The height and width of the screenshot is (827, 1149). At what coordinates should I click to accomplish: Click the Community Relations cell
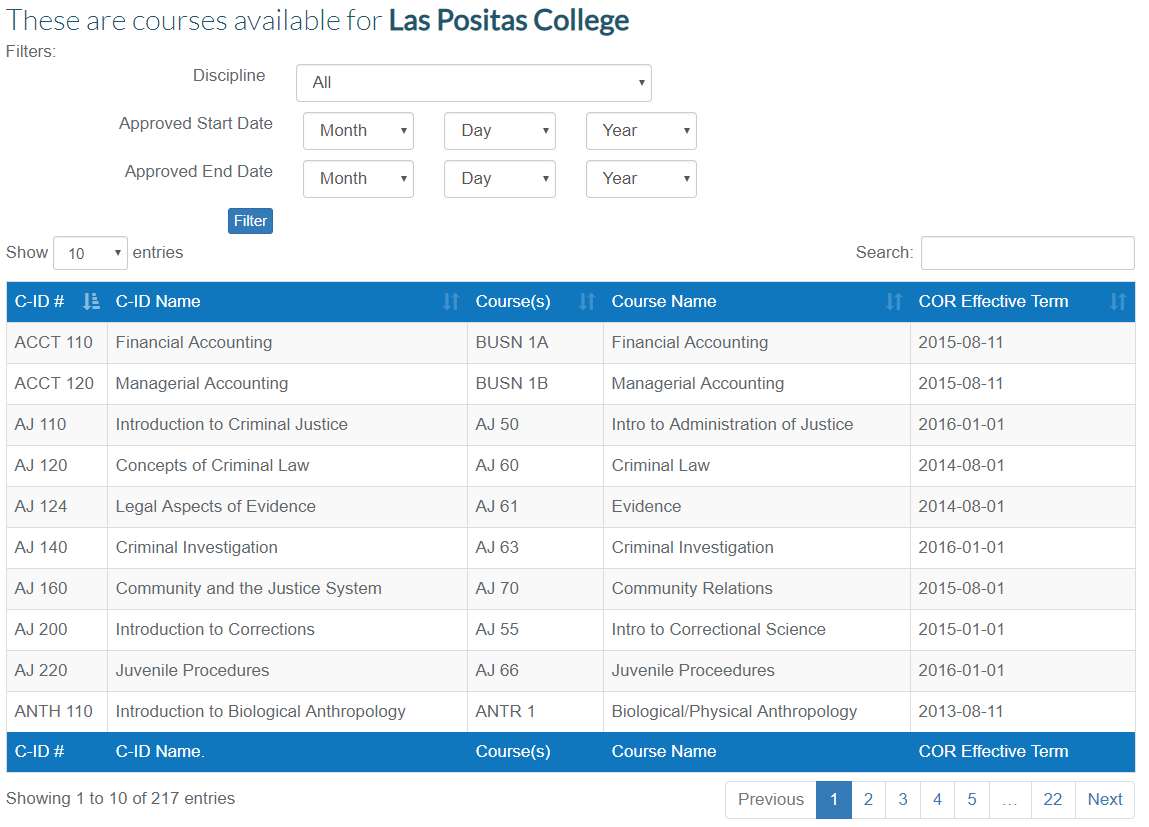click(x=757, y=589)
